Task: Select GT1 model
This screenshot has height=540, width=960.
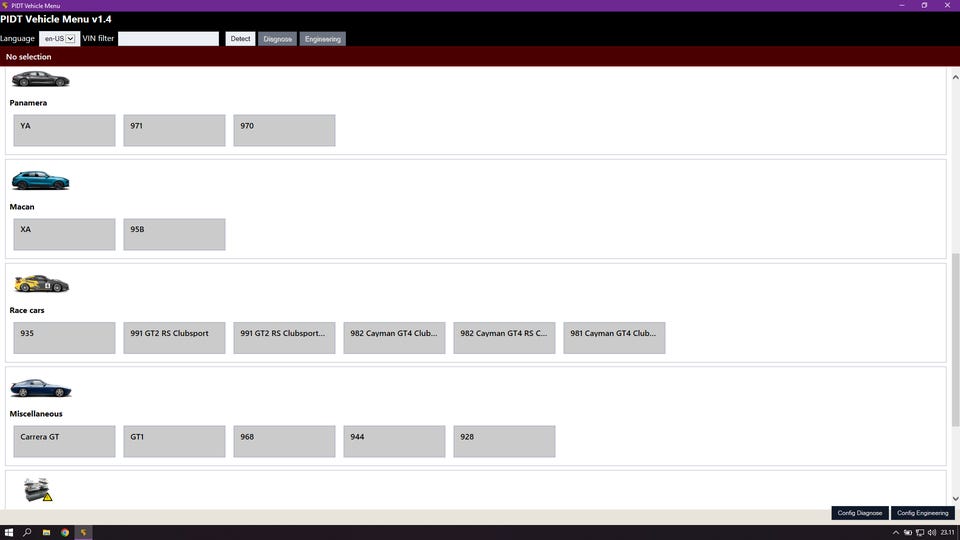Action: pos(174,441)
